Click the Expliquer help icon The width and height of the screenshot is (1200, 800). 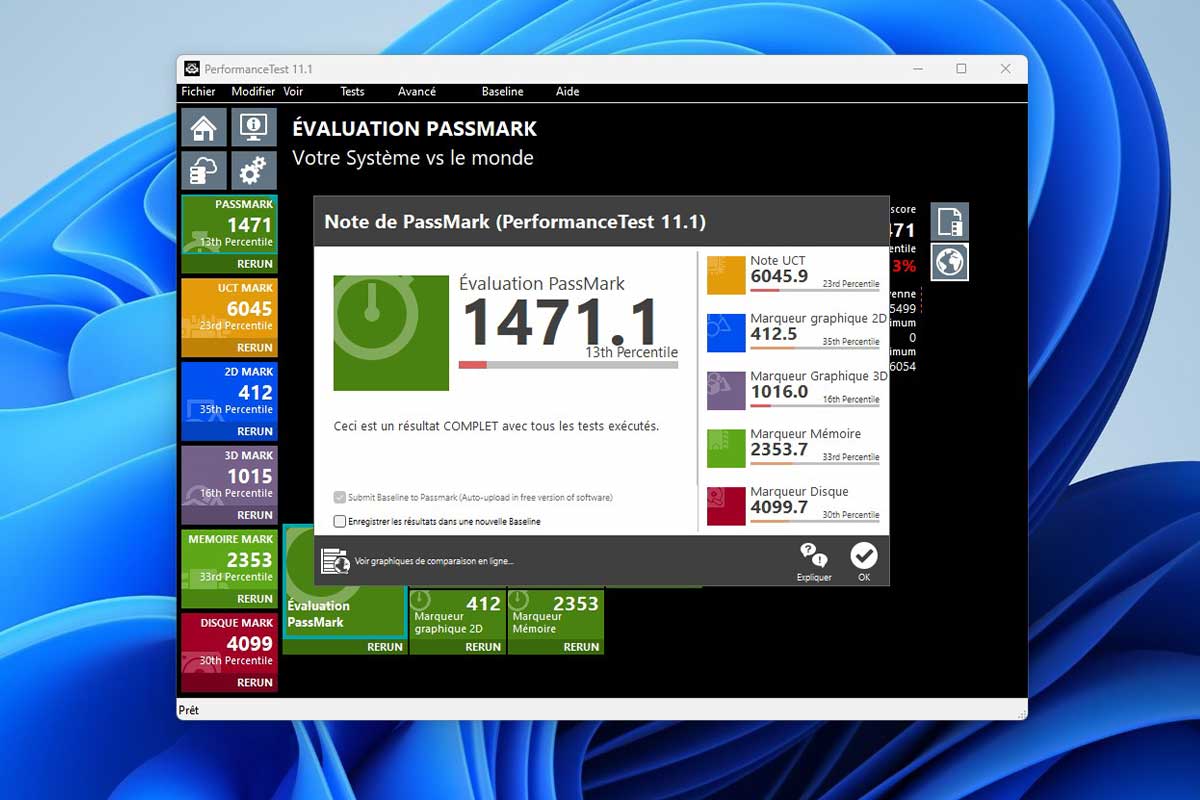tap(814, 562)
